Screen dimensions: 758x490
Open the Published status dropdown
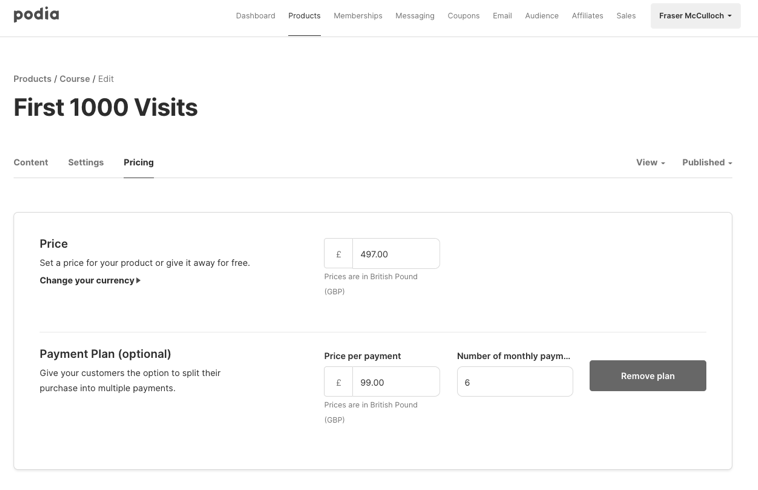[707, 162]
